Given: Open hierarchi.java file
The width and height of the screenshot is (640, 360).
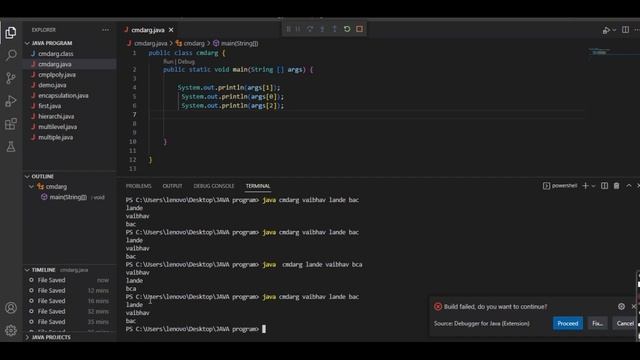Looking at the screenshot, I should click(56, 116).
